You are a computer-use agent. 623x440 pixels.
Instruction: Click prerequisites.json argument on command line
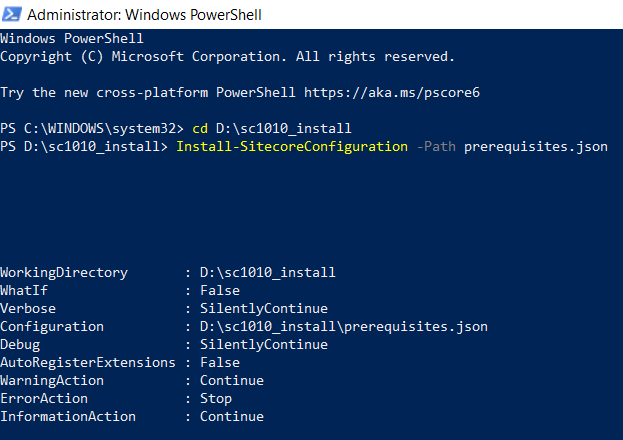[x=536, y=147]
